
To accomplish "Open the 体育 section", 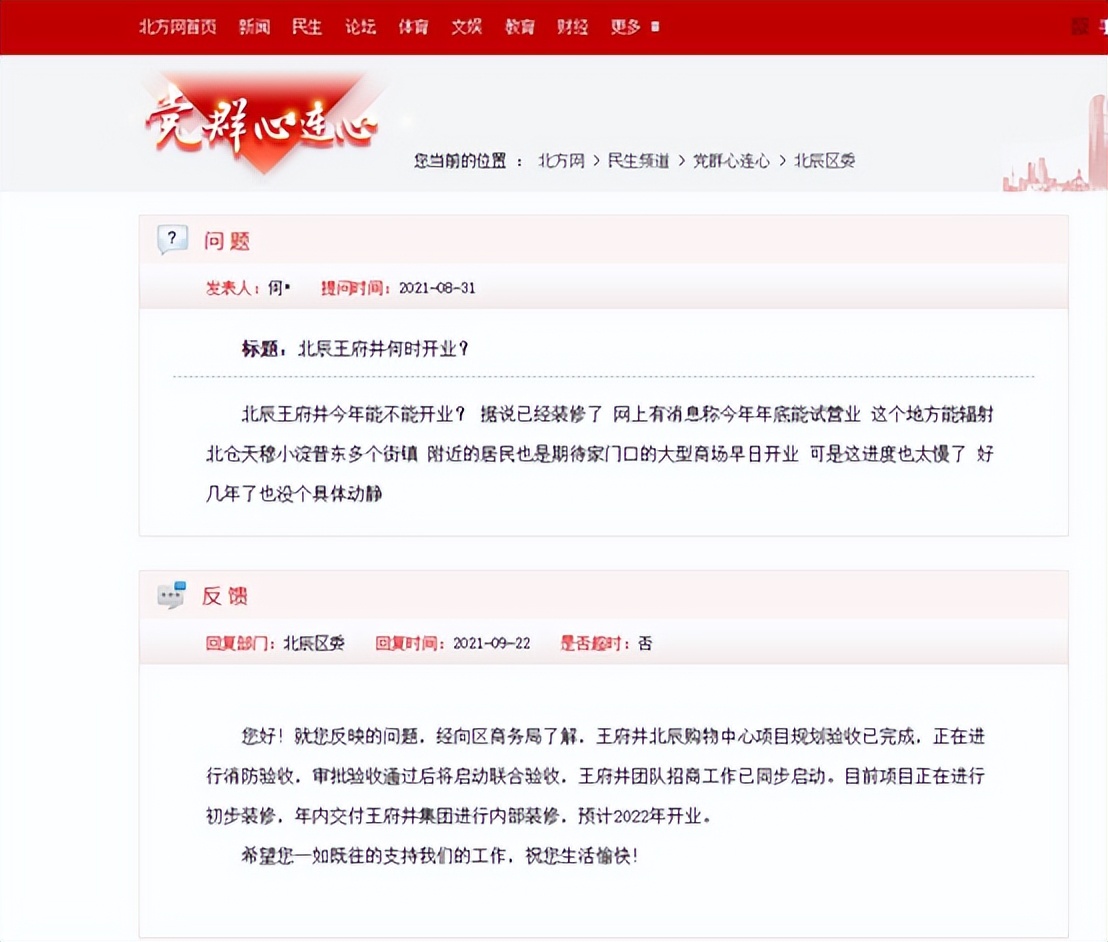I will coord(413,27).
